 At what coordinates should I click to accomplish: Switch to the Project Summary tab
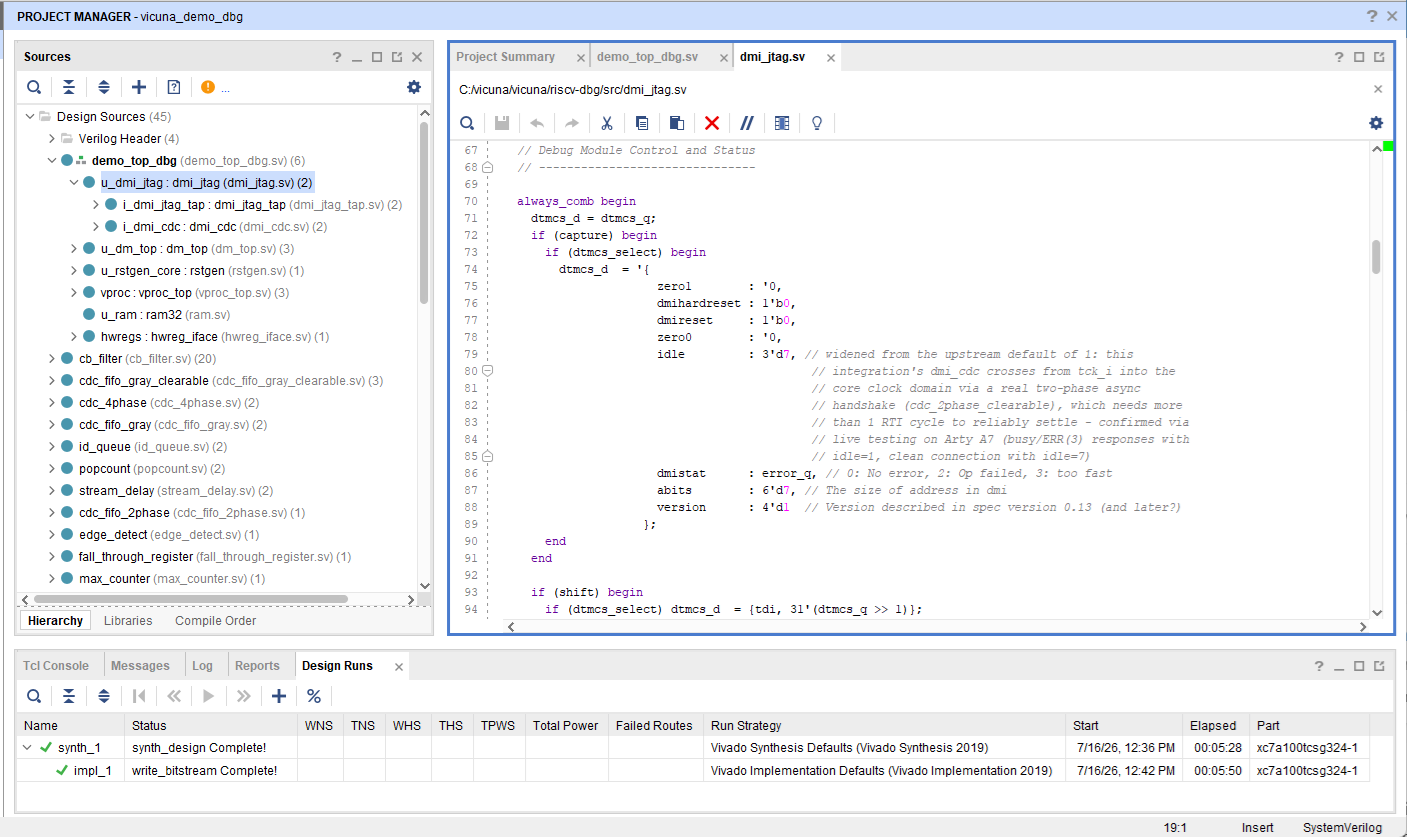tap(505, 57)
